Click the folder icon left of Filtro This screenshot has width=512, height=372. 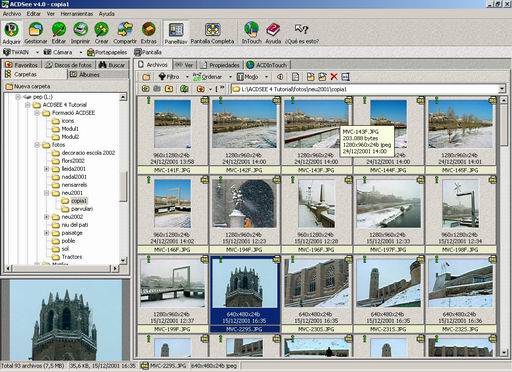[146, 77]
